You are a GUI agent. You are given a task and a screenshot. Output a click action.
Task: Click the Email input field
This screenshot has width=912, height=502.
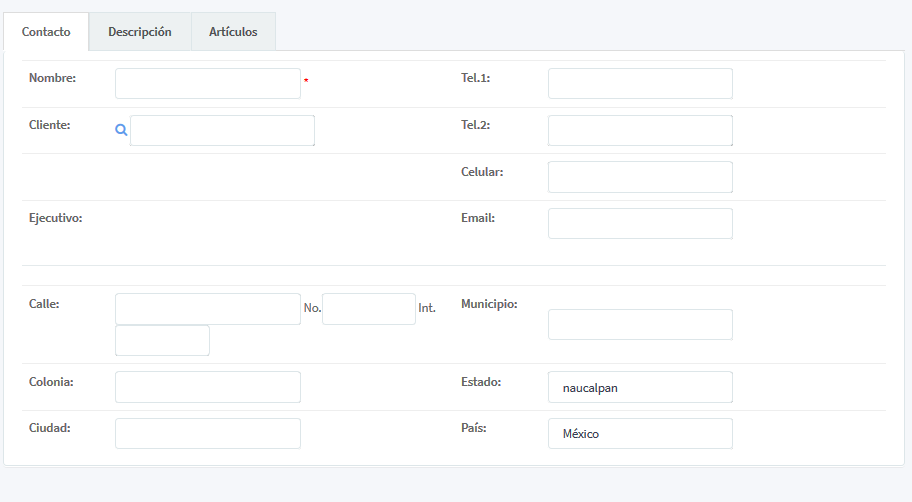click(x=640, y=224)
